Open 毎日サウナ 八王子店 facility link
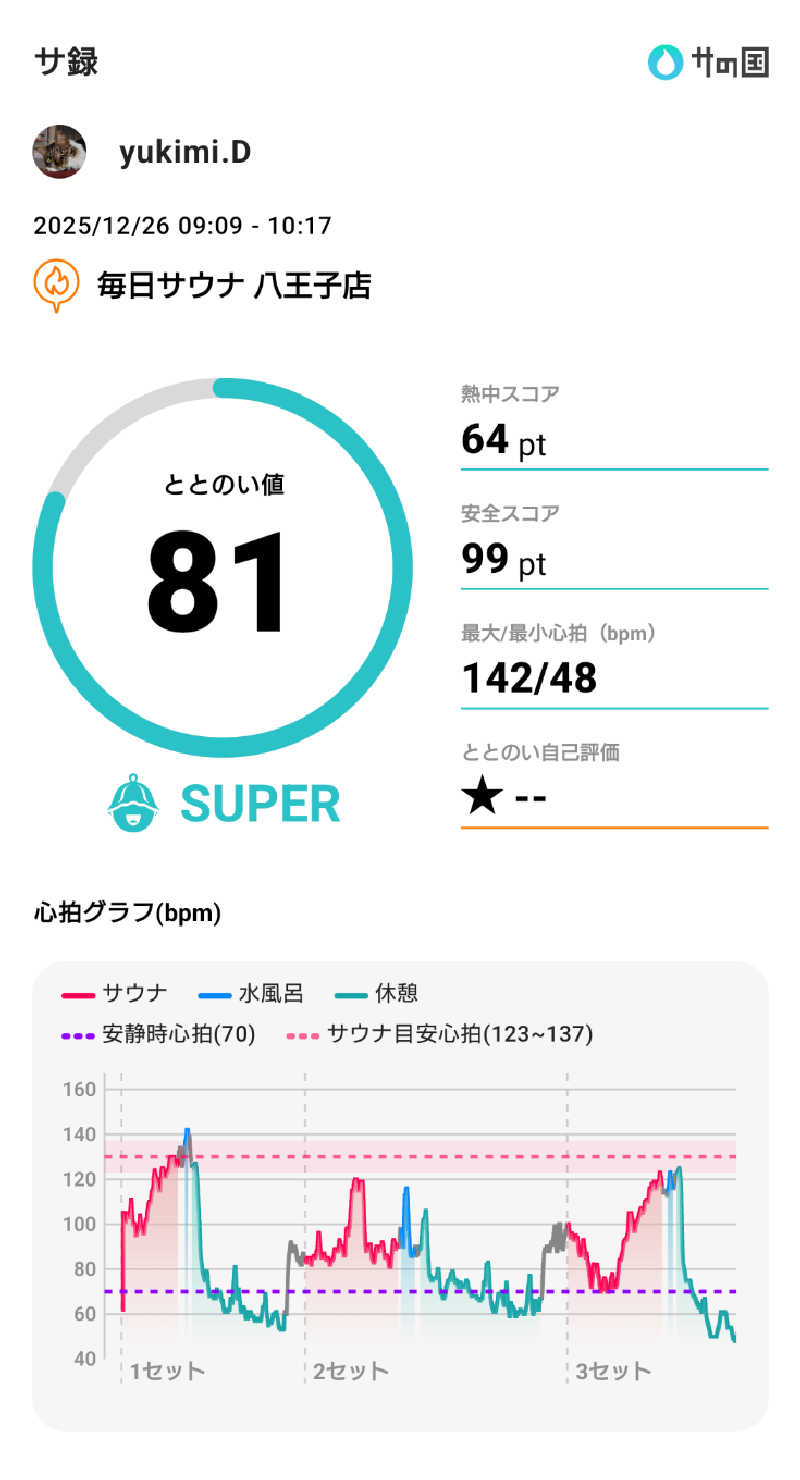The height and width of the screenshot is (1480, 800). (x=234, y=286)
